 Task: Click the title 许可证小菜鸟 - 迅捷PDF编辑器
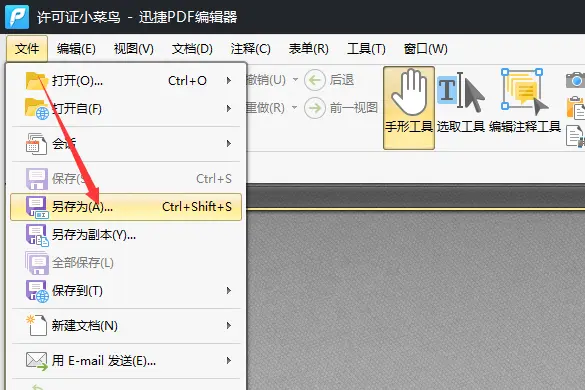click(137, 17)
